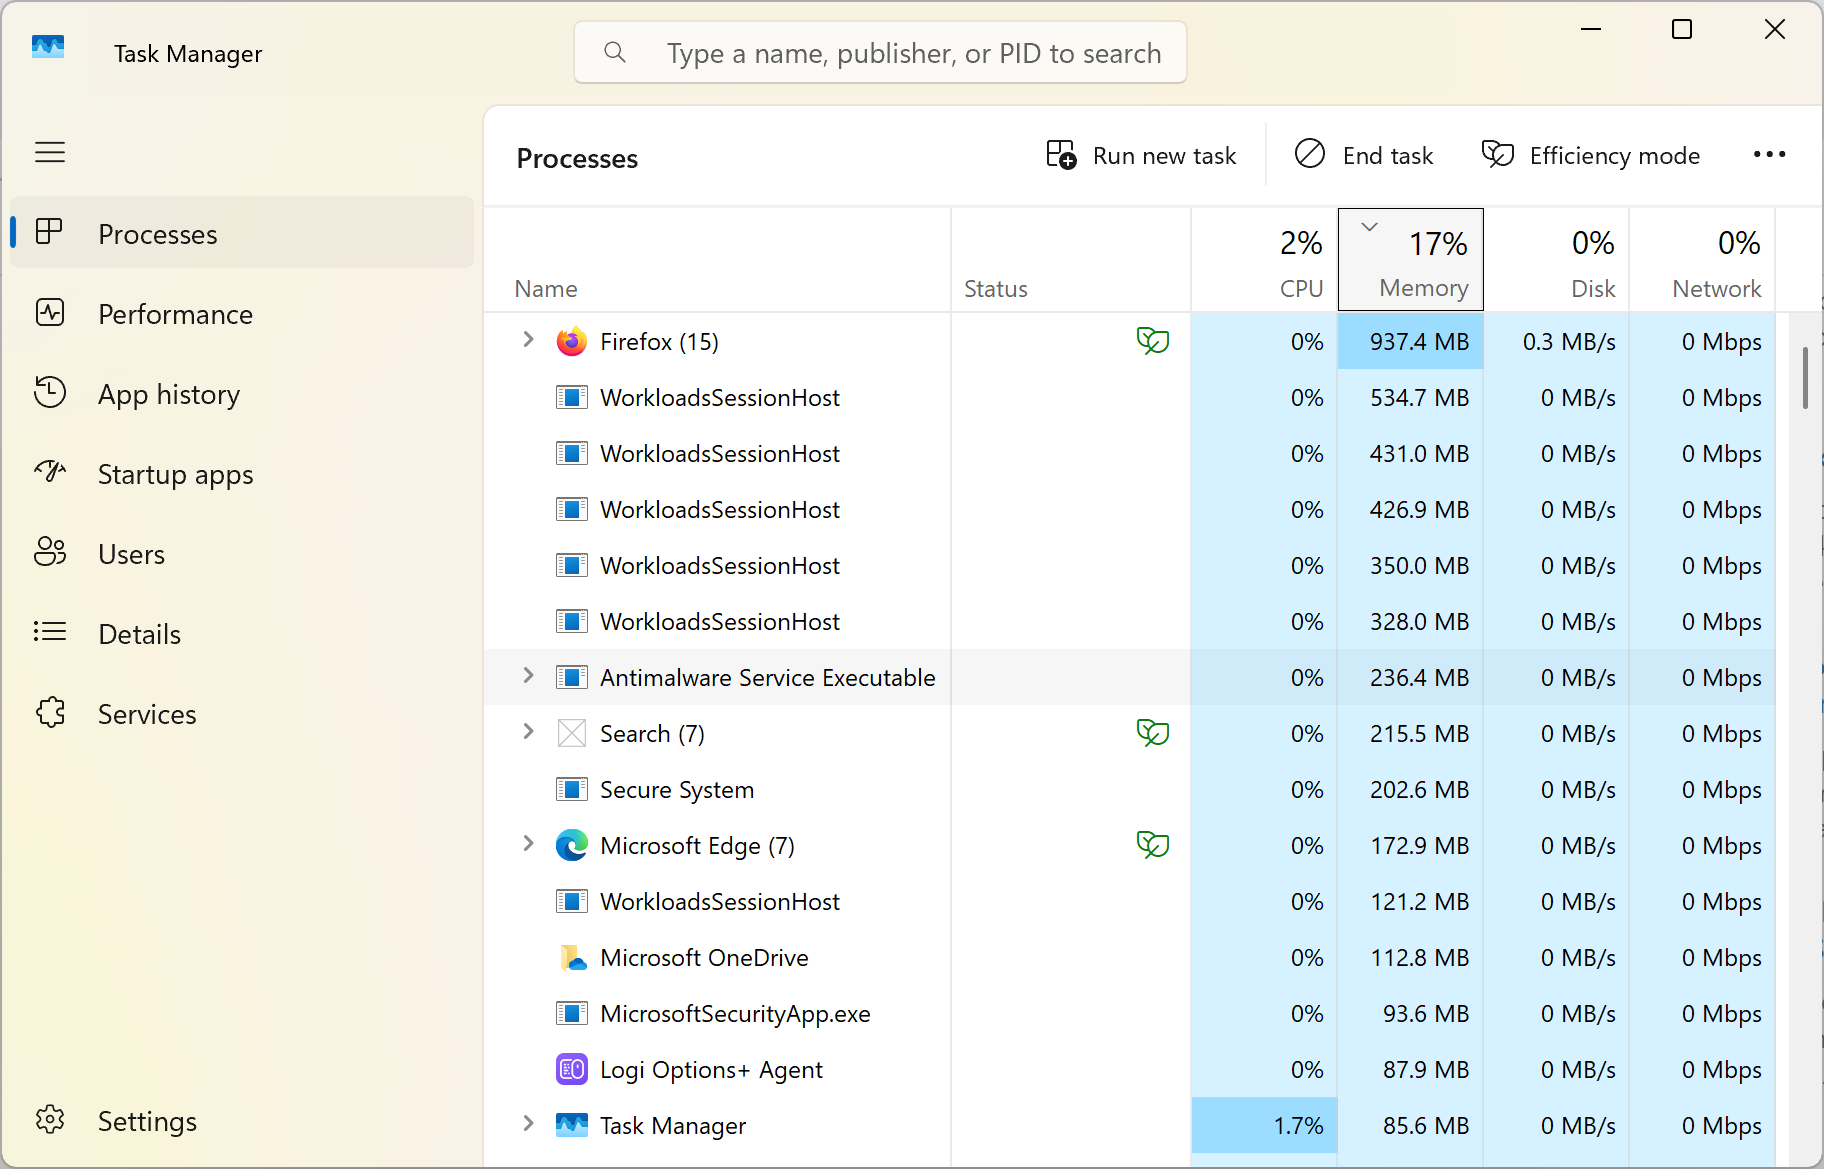This screenshot has width=1824, height=1169.
Task: Click the Secure System process icon
Action: (572, 790)
